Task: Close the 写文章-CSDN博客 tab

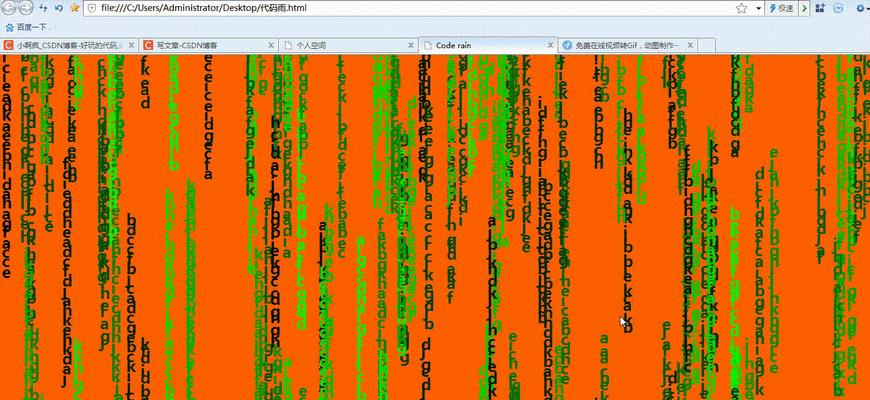Action: (271, 45)
